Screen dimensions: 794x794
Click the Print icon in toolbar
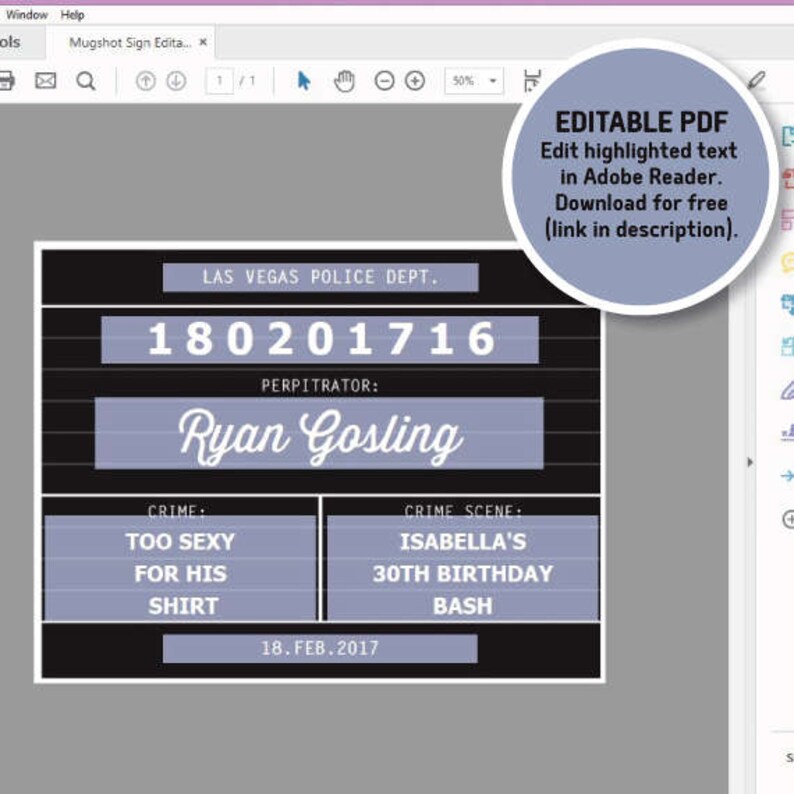tap(6, 81)
